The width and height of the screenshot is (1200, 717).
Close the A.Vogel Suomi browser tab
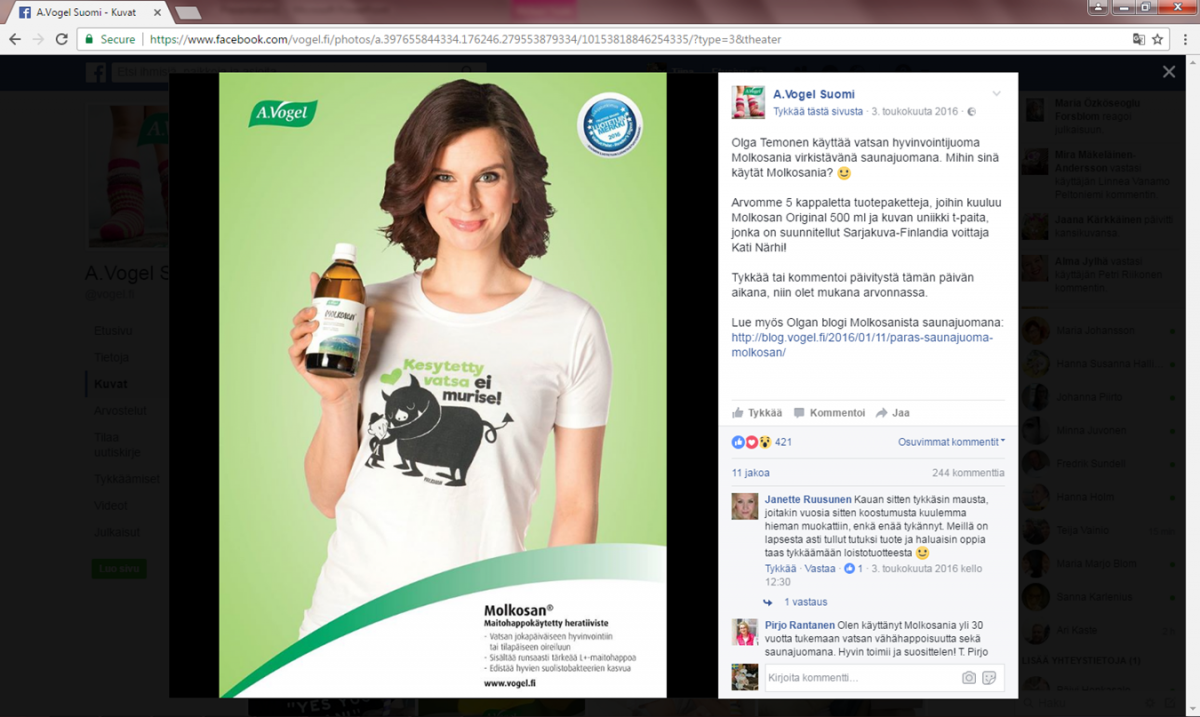point(155,12)
